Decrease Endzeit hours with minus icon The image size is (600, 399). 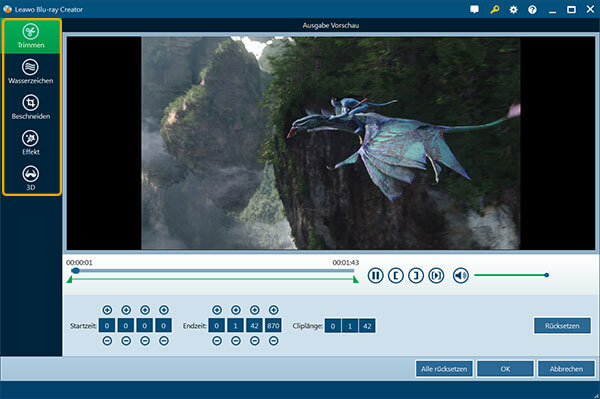[217, 341]
